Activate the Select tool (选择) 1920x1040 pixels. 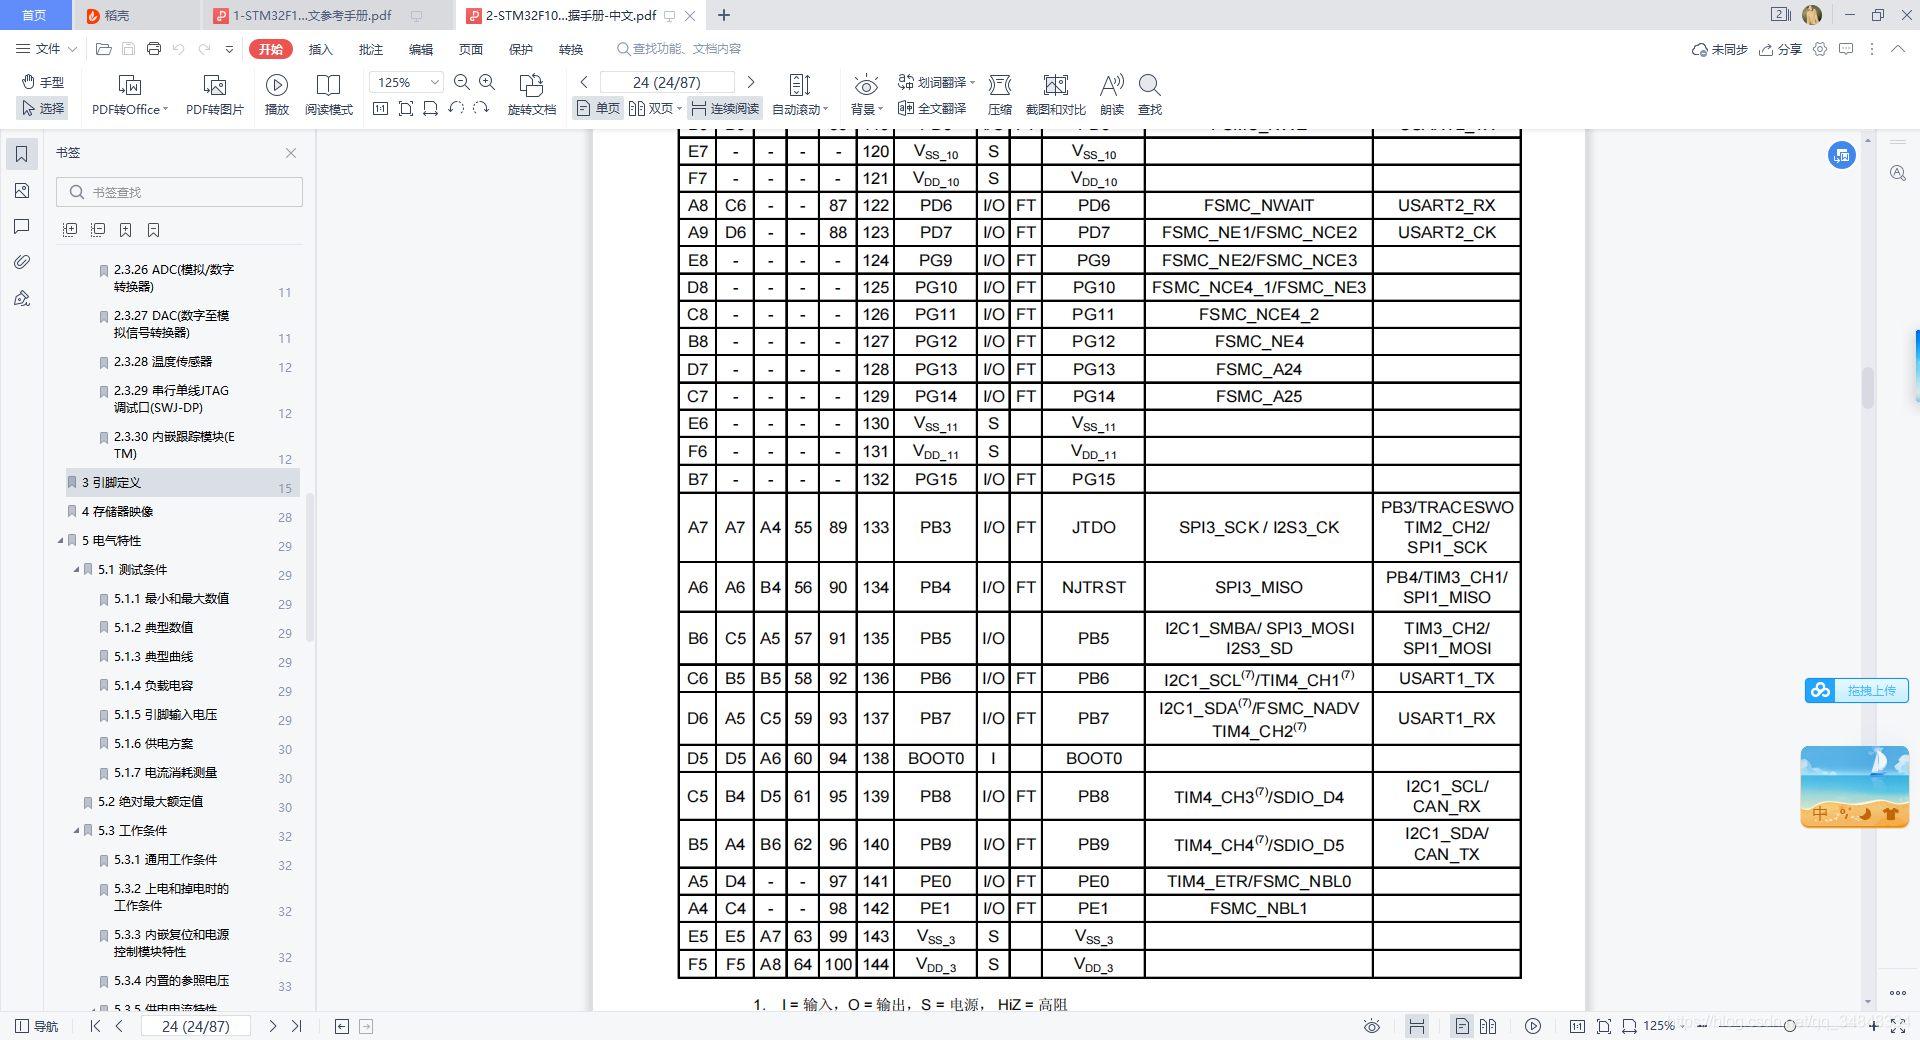tap(43, 108)
